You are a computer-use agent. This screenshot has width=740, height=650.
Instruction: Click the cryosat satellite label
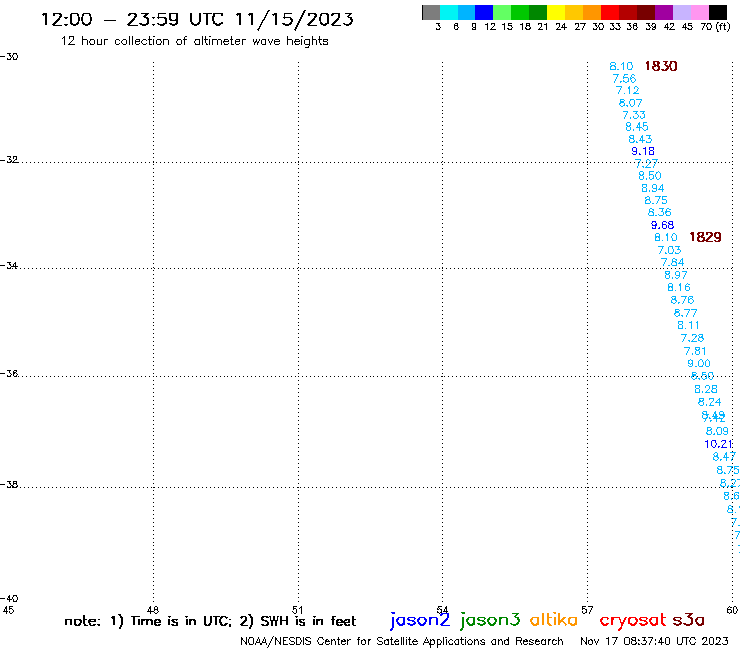(633, 620)
